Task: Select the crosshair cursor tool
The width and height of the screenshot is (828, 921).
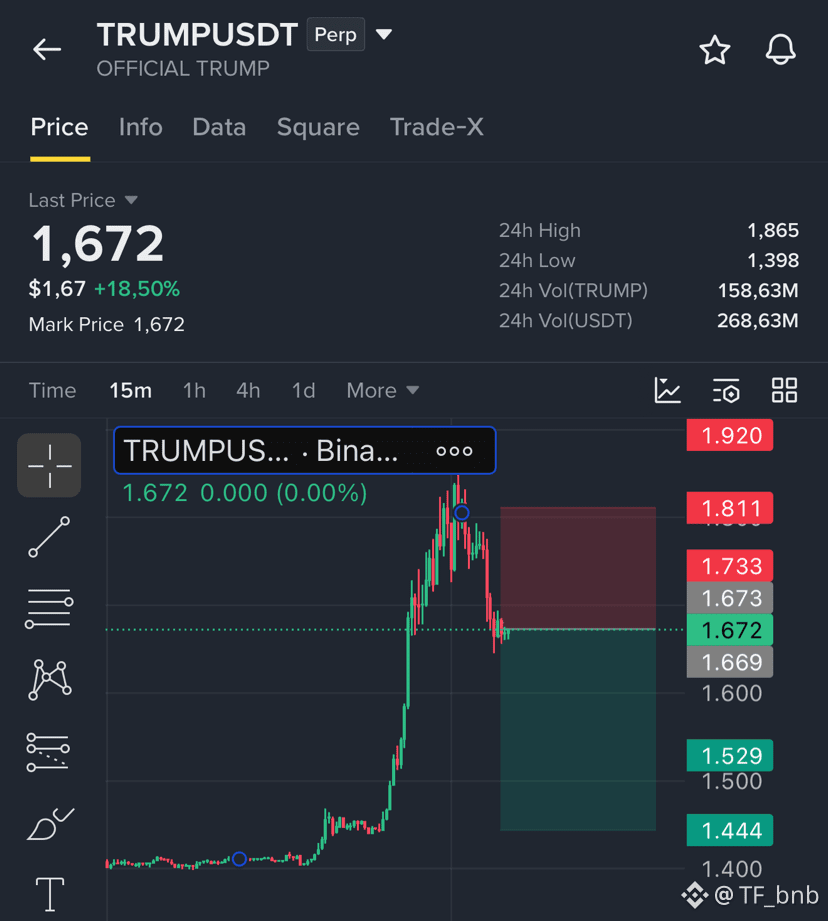Action: tap(49, 465)
